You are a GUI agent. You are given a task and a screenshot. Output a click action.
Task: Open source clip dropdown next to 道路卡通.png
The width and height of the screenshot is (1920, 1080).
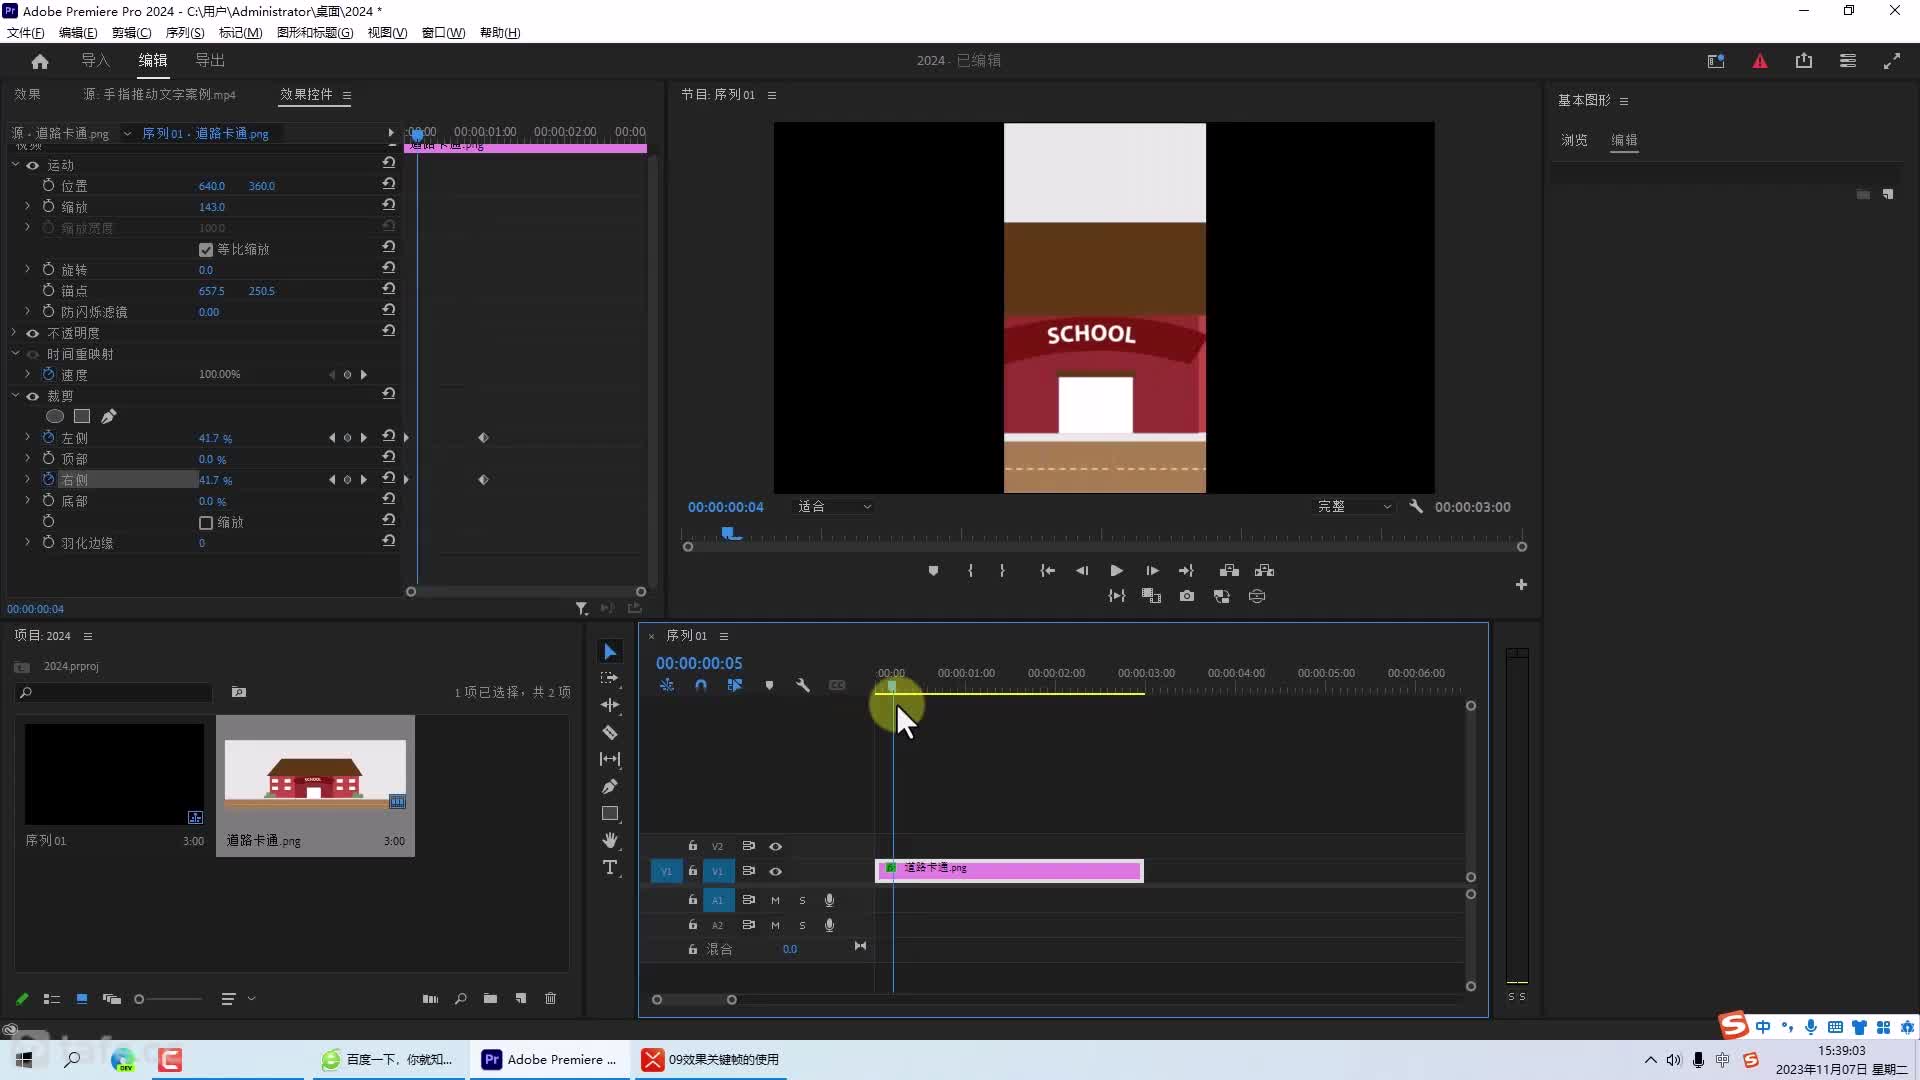127,133
